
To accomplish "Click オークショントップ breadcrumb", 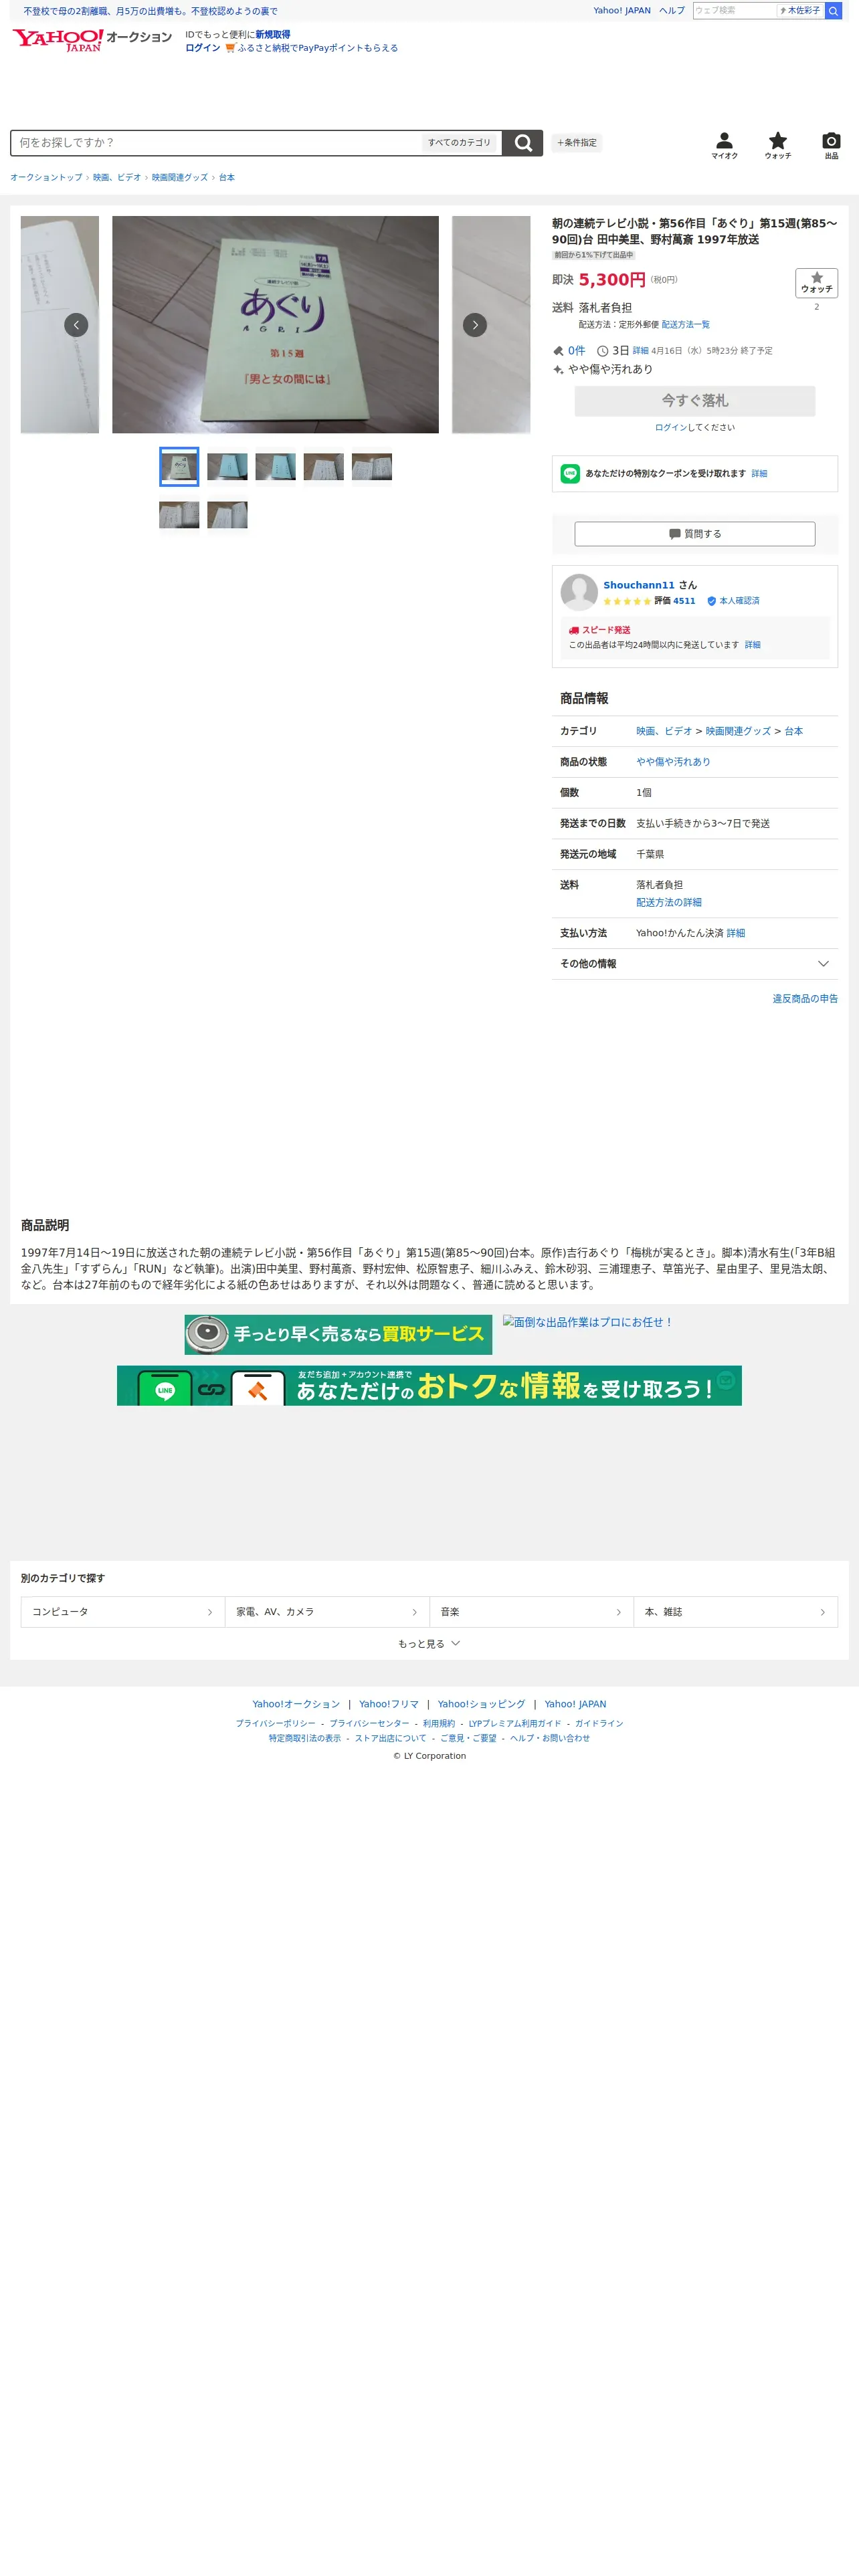I will click(46, 178).
